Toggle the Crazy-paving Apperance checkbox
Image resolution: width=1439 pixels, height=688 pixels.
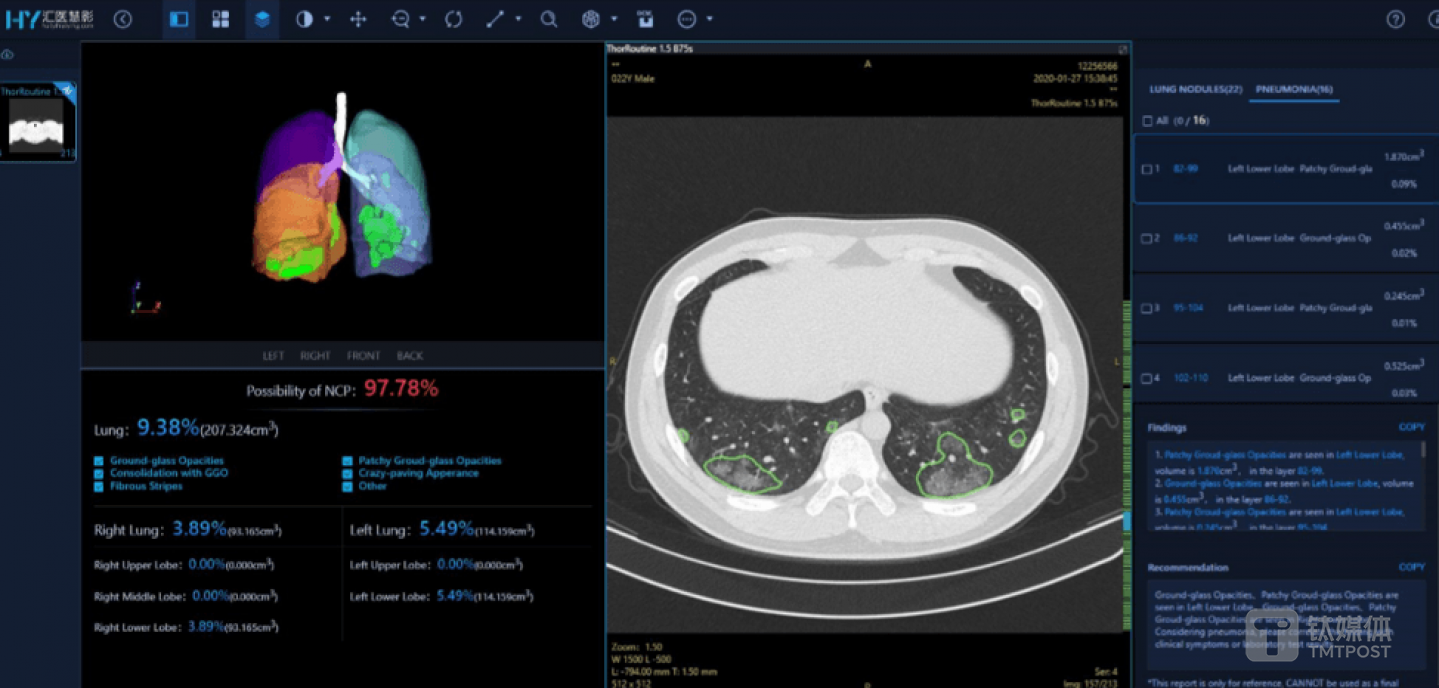[347, 474]
